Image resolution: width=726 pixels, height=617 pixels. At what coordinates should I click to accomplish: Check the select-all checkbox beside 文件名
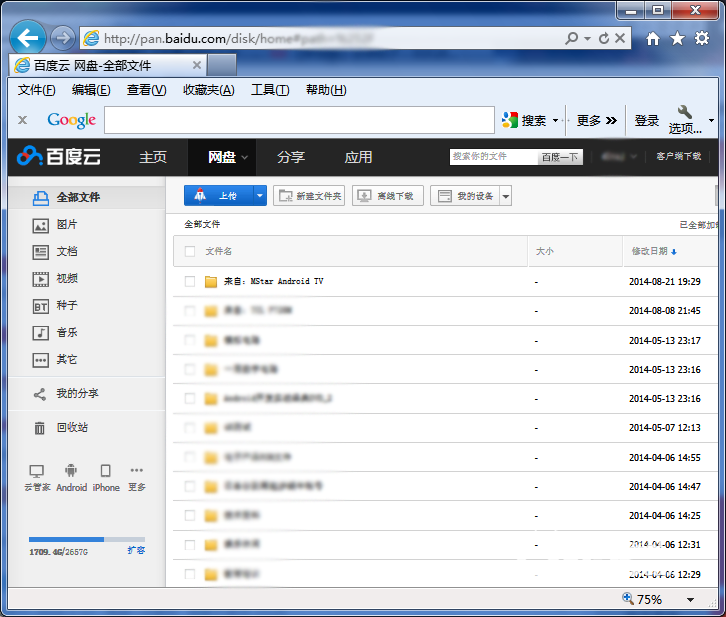(190, 251)
